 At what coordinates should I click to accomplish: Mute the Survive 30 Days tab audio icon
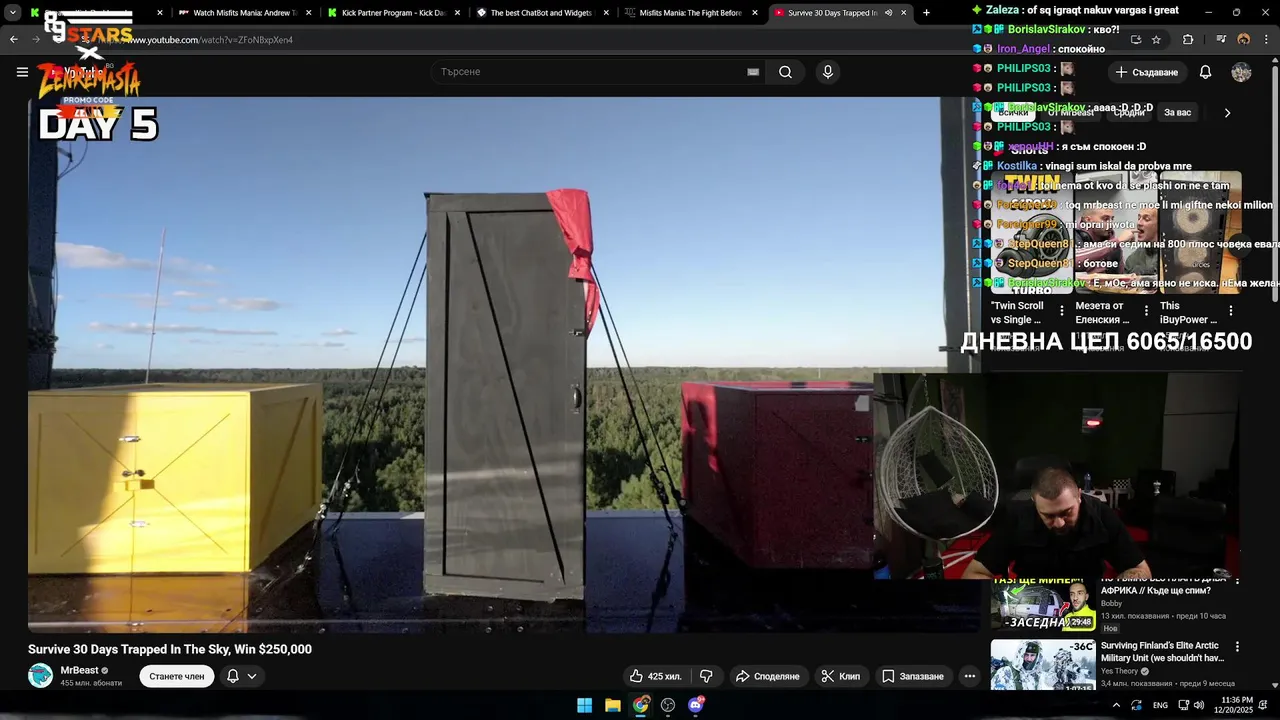coord(888,13)
